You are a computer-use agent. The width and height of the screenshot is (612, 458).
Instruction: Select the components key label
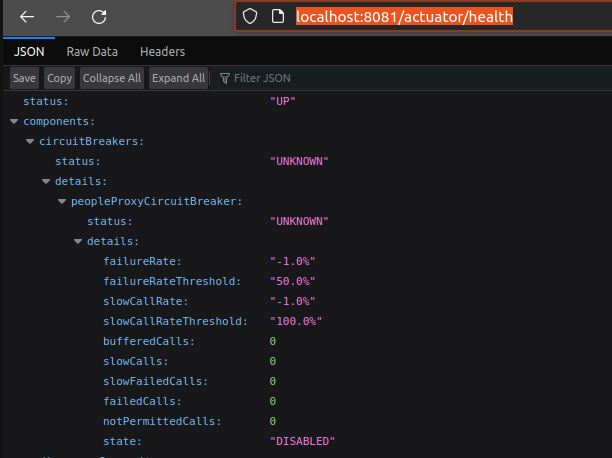[x=59, y=121]
